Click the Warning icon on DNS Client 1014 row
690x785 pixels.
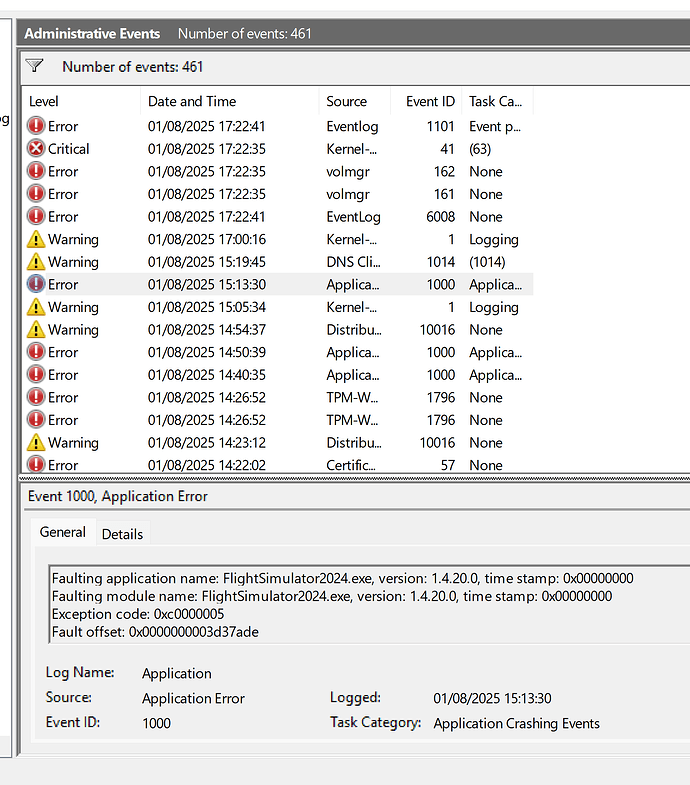tap(36, 262)
